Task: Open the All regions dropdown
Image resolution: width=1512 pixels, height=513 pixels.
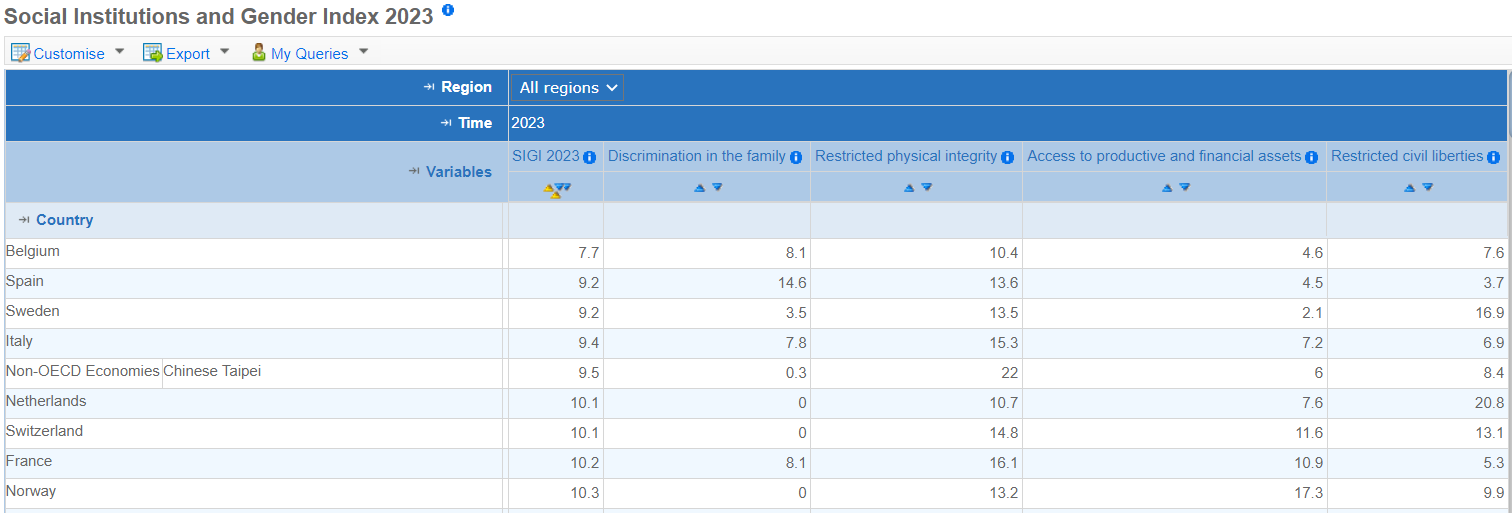Action: coord(568,88)
